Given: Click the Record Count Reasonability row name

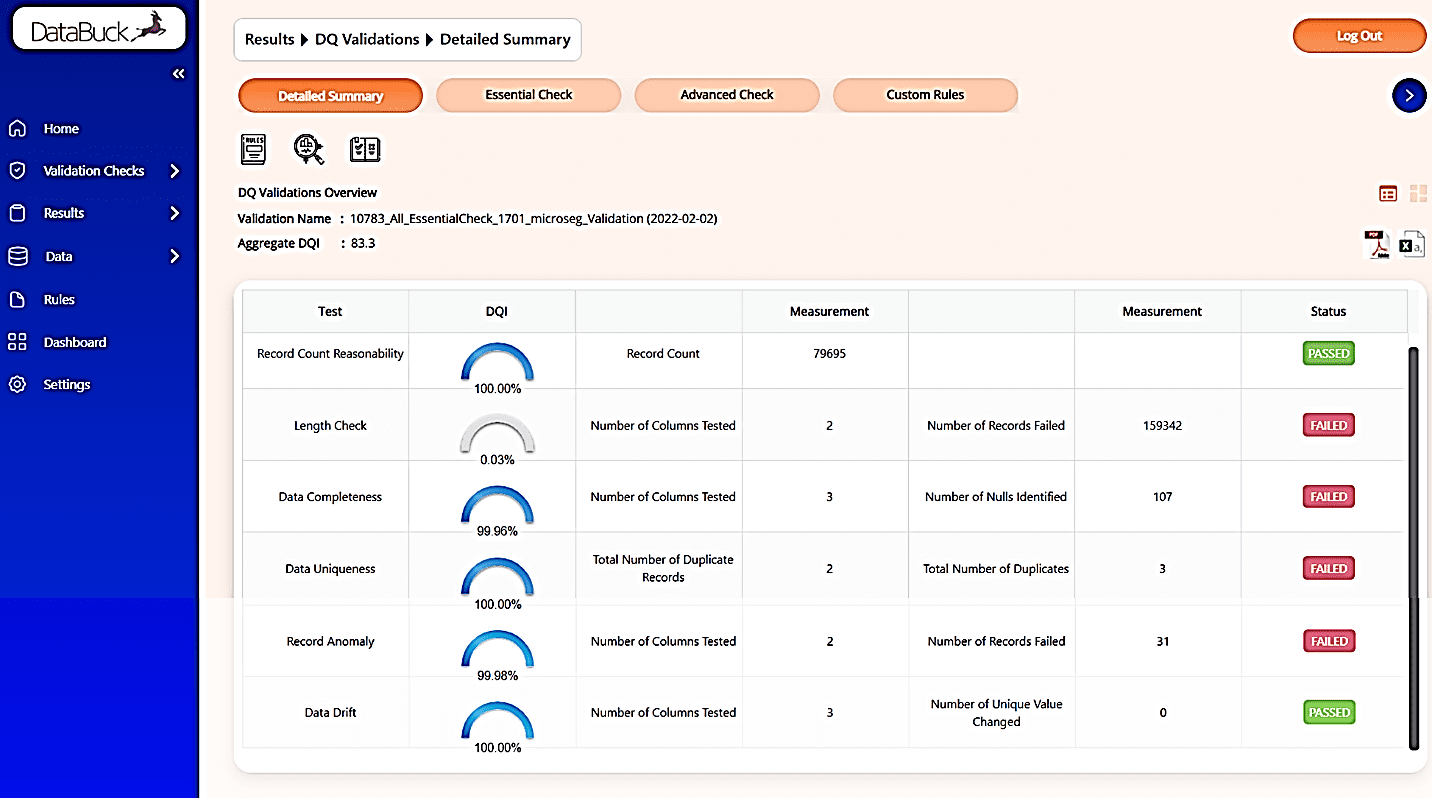Looking at the screenshot, I should [x=330, y=354].
